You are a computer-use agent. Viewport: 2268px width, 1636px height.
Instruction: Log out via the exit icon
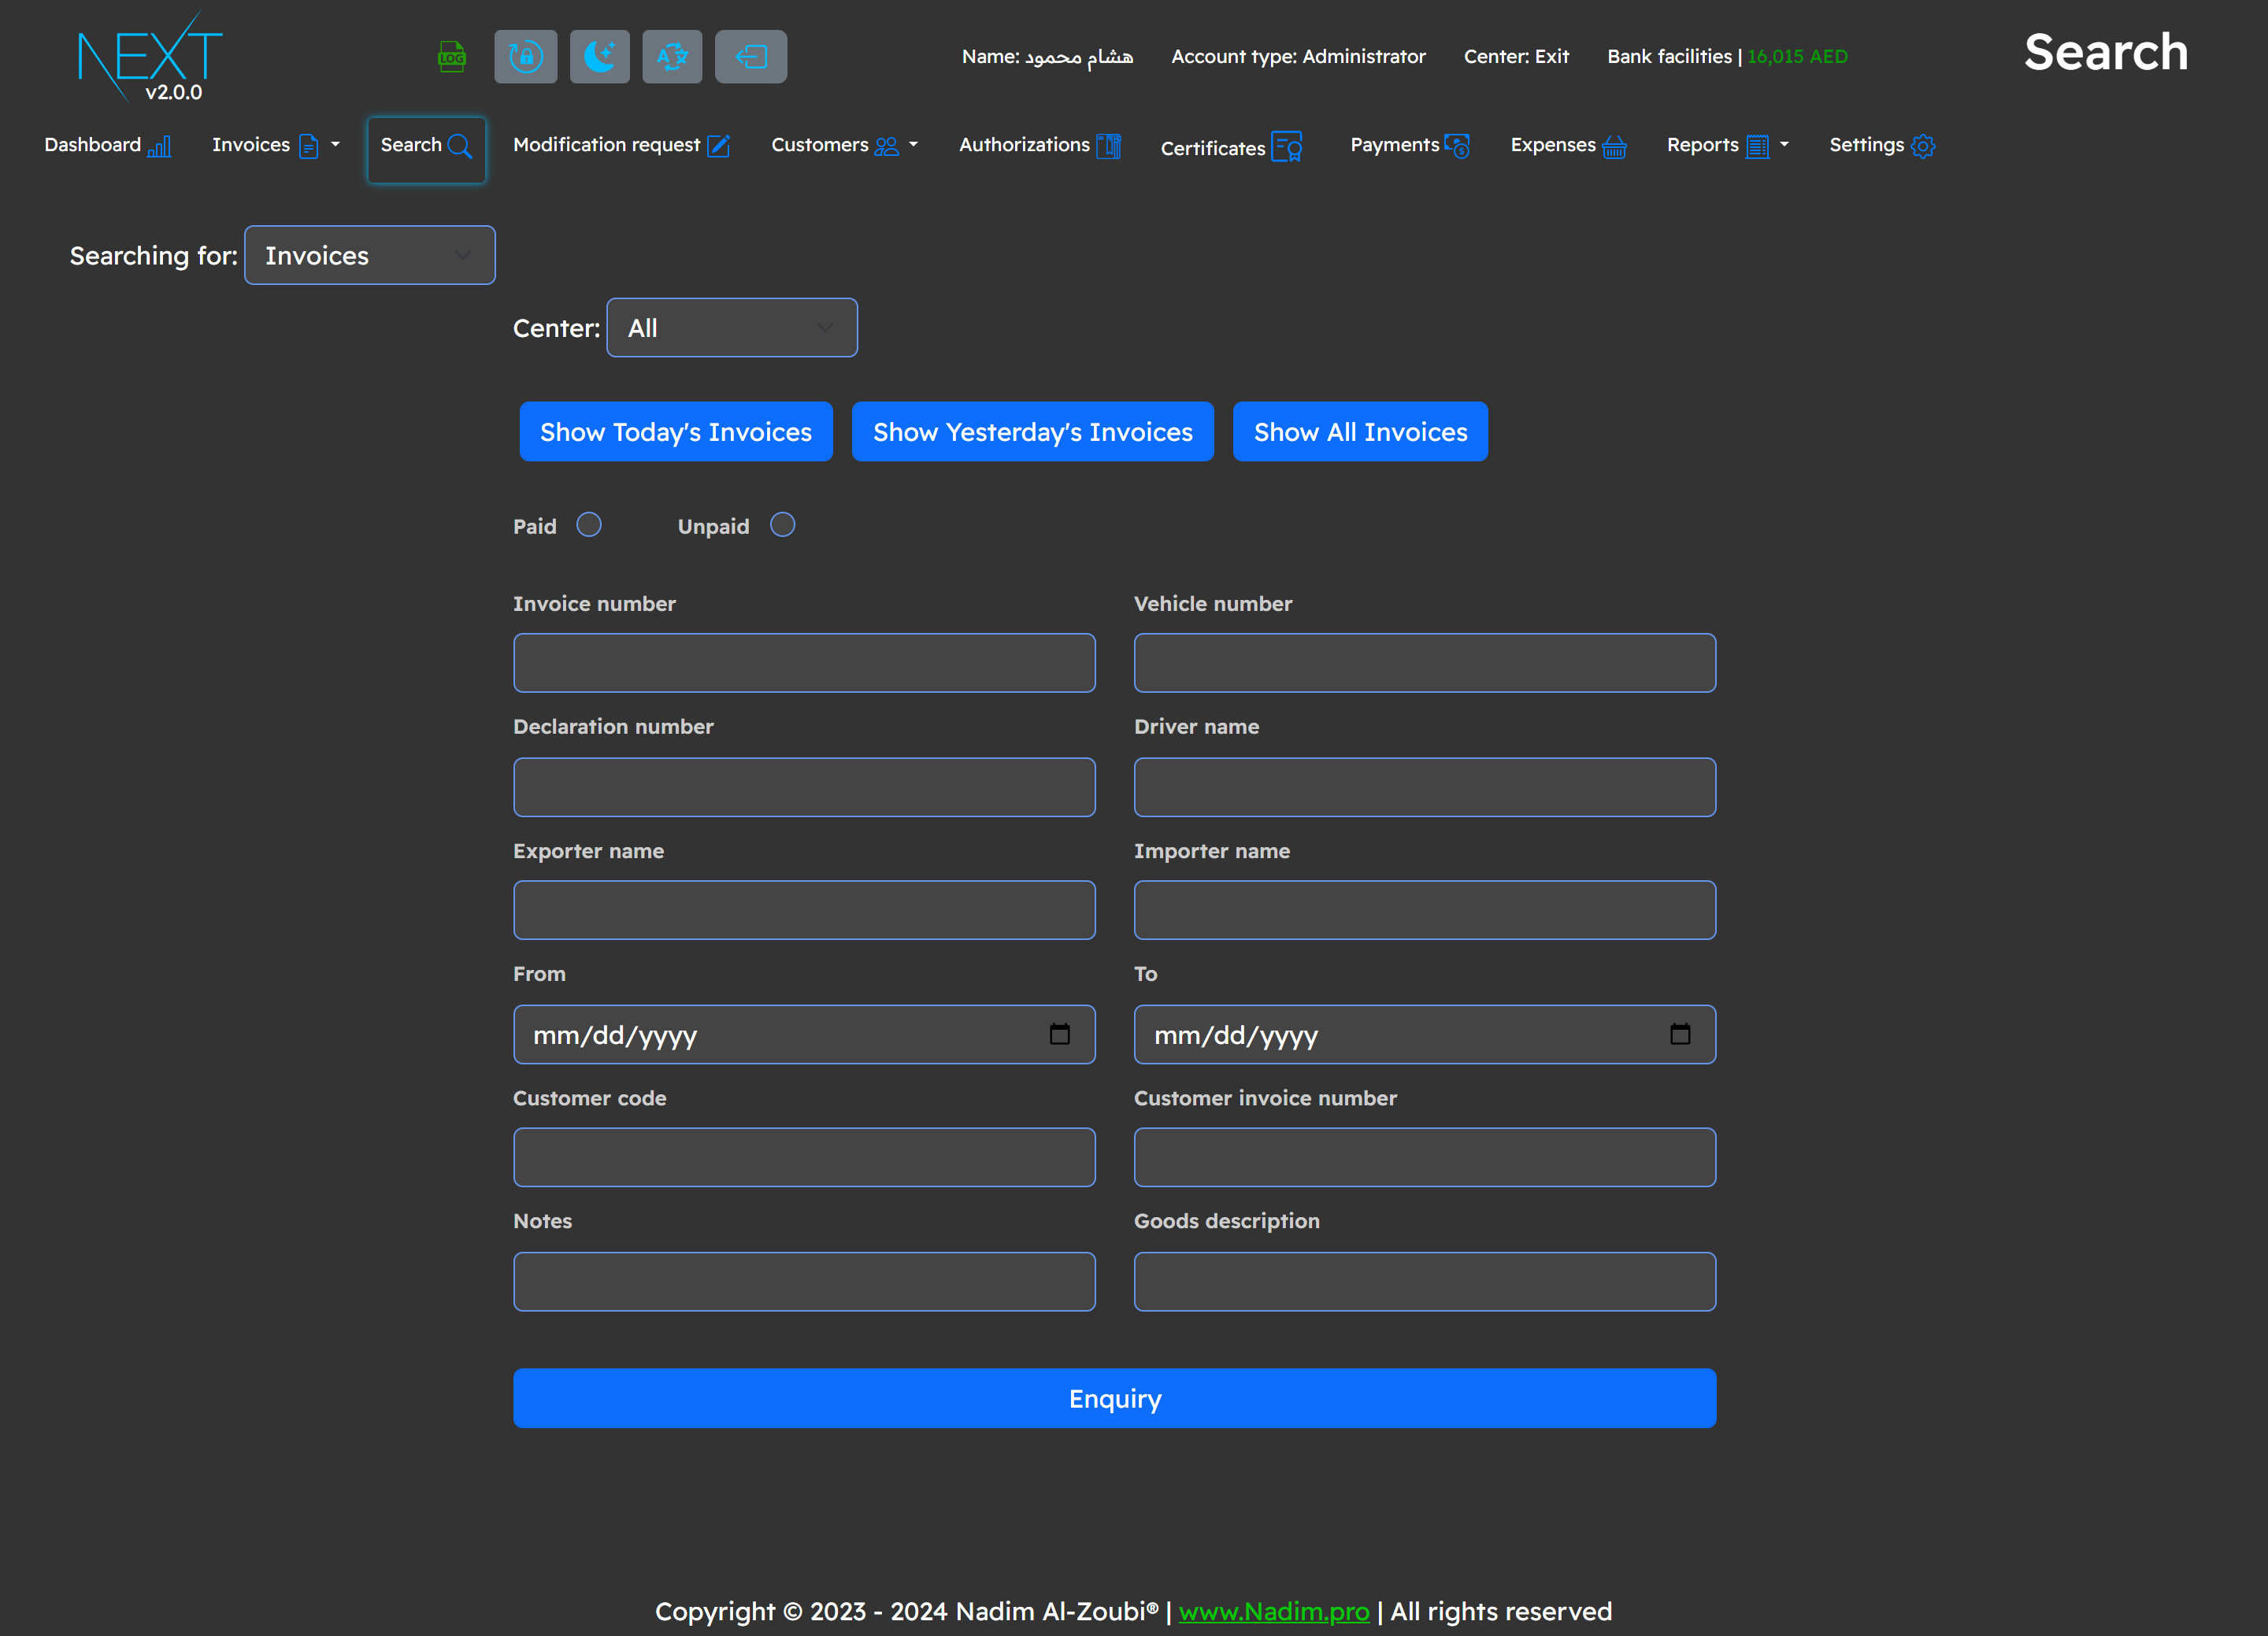(x=750, y=56)
